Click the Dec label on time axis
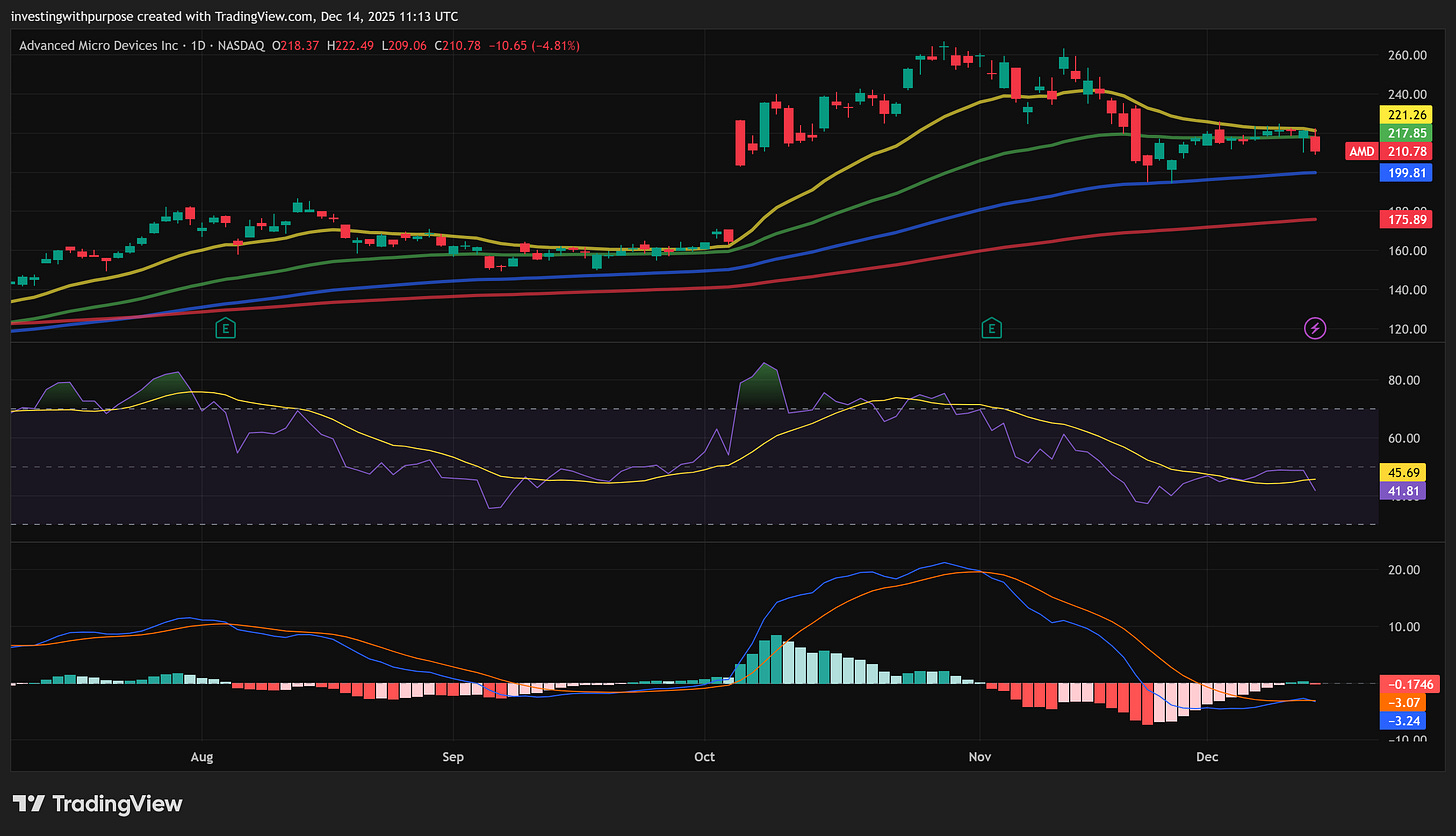The image size is (1456, 836). (1207, 757)
